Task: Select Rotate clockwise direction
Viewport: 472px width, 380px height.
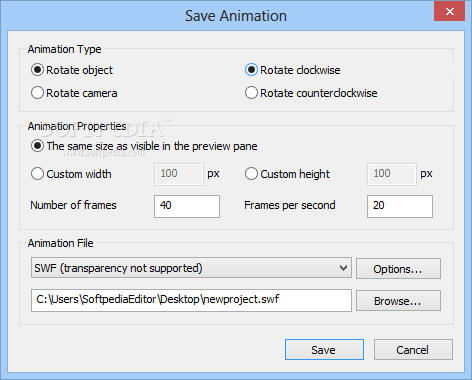Action: [x=251, y=70]
